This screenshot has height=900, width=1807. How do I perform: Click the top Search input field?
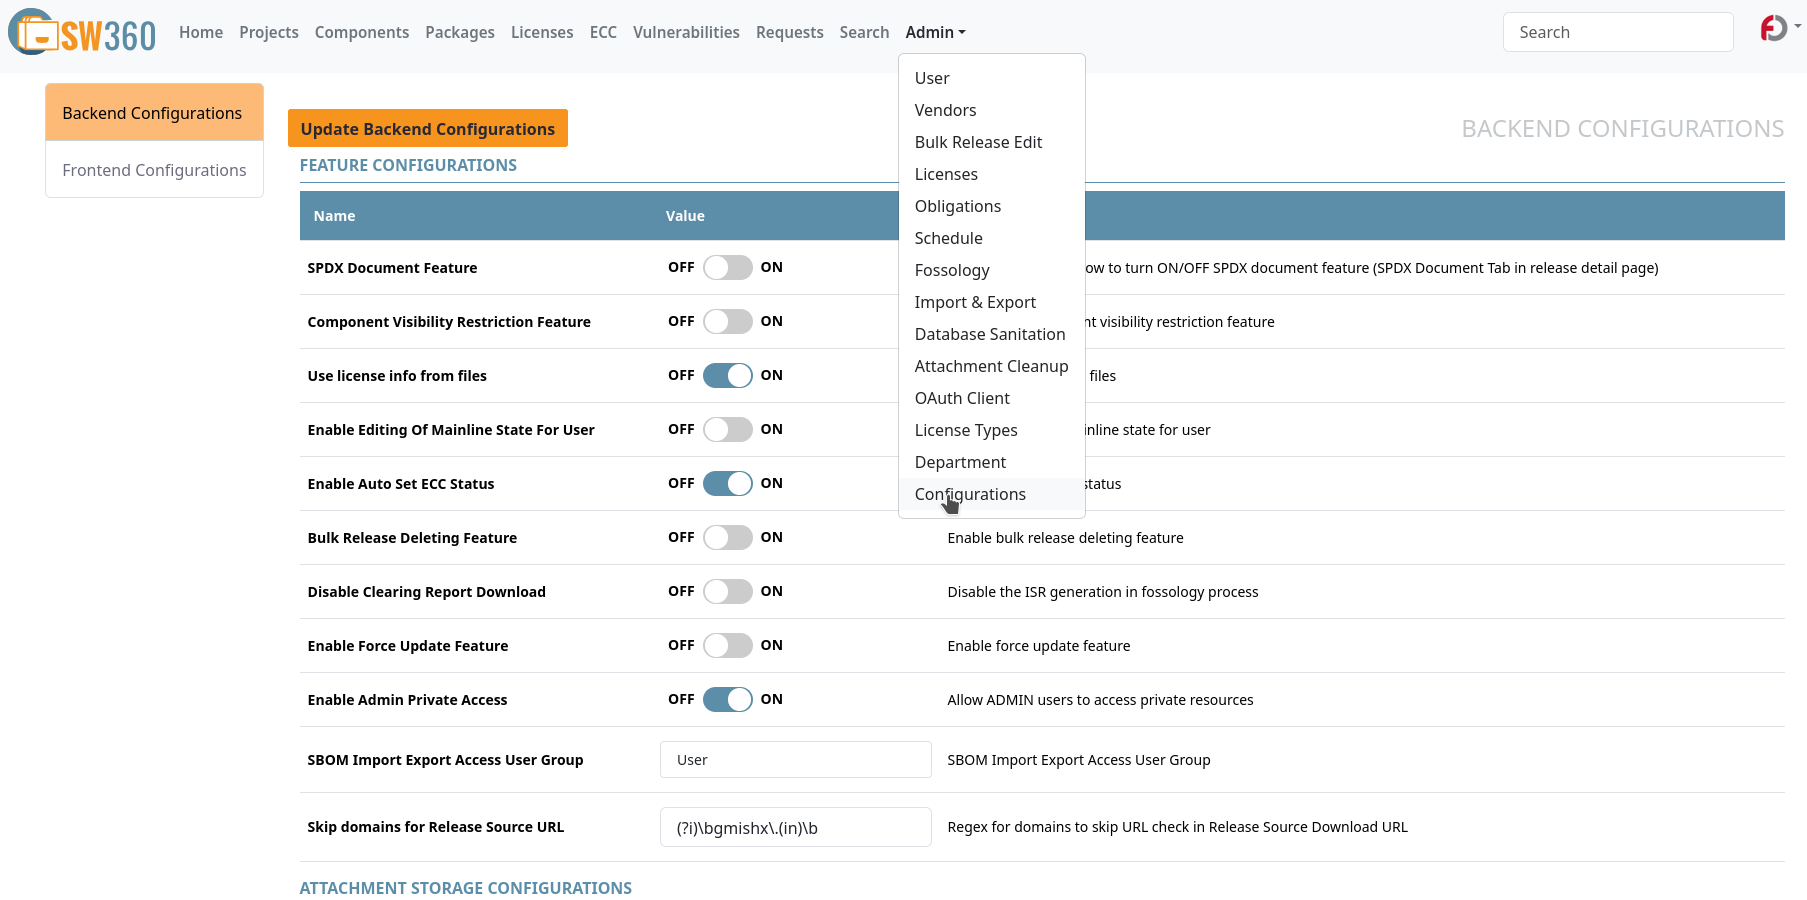click(x=1617, y=32)
